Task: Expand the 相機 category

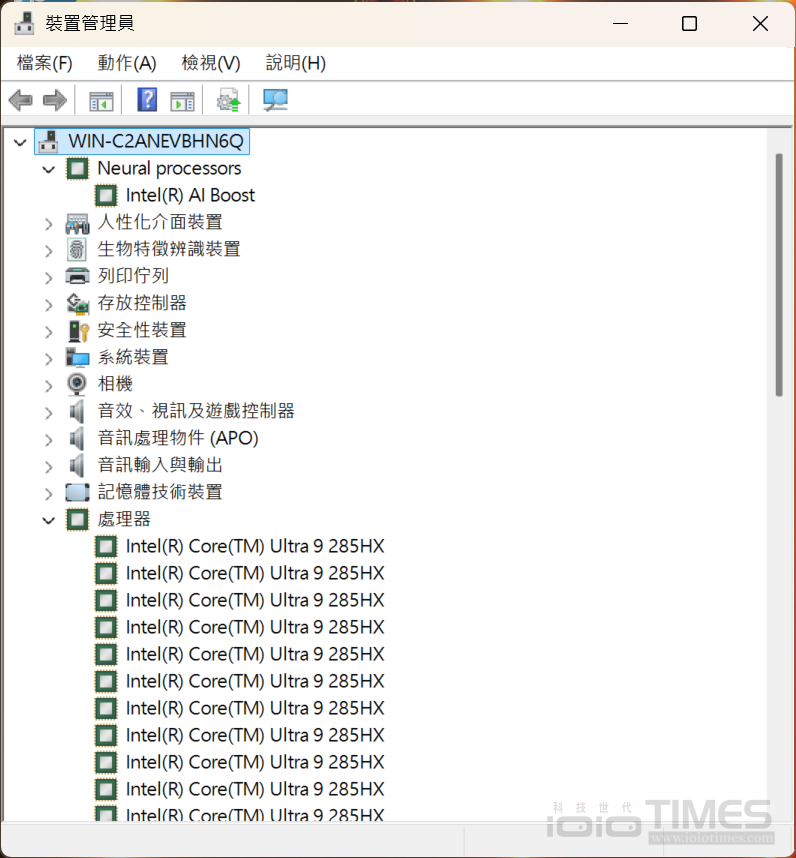Action: pos(49,385)
